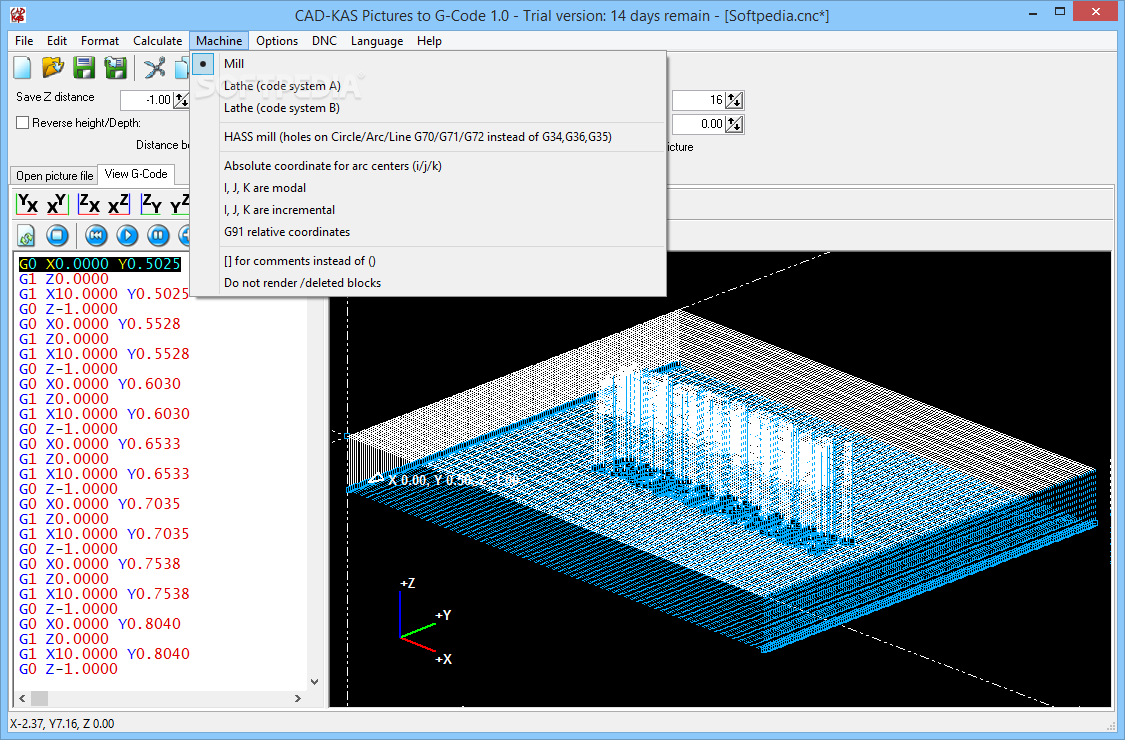Click G-code list horizontal scroll right arrow
Screen dimensions: 1125x740
point(298,698)
